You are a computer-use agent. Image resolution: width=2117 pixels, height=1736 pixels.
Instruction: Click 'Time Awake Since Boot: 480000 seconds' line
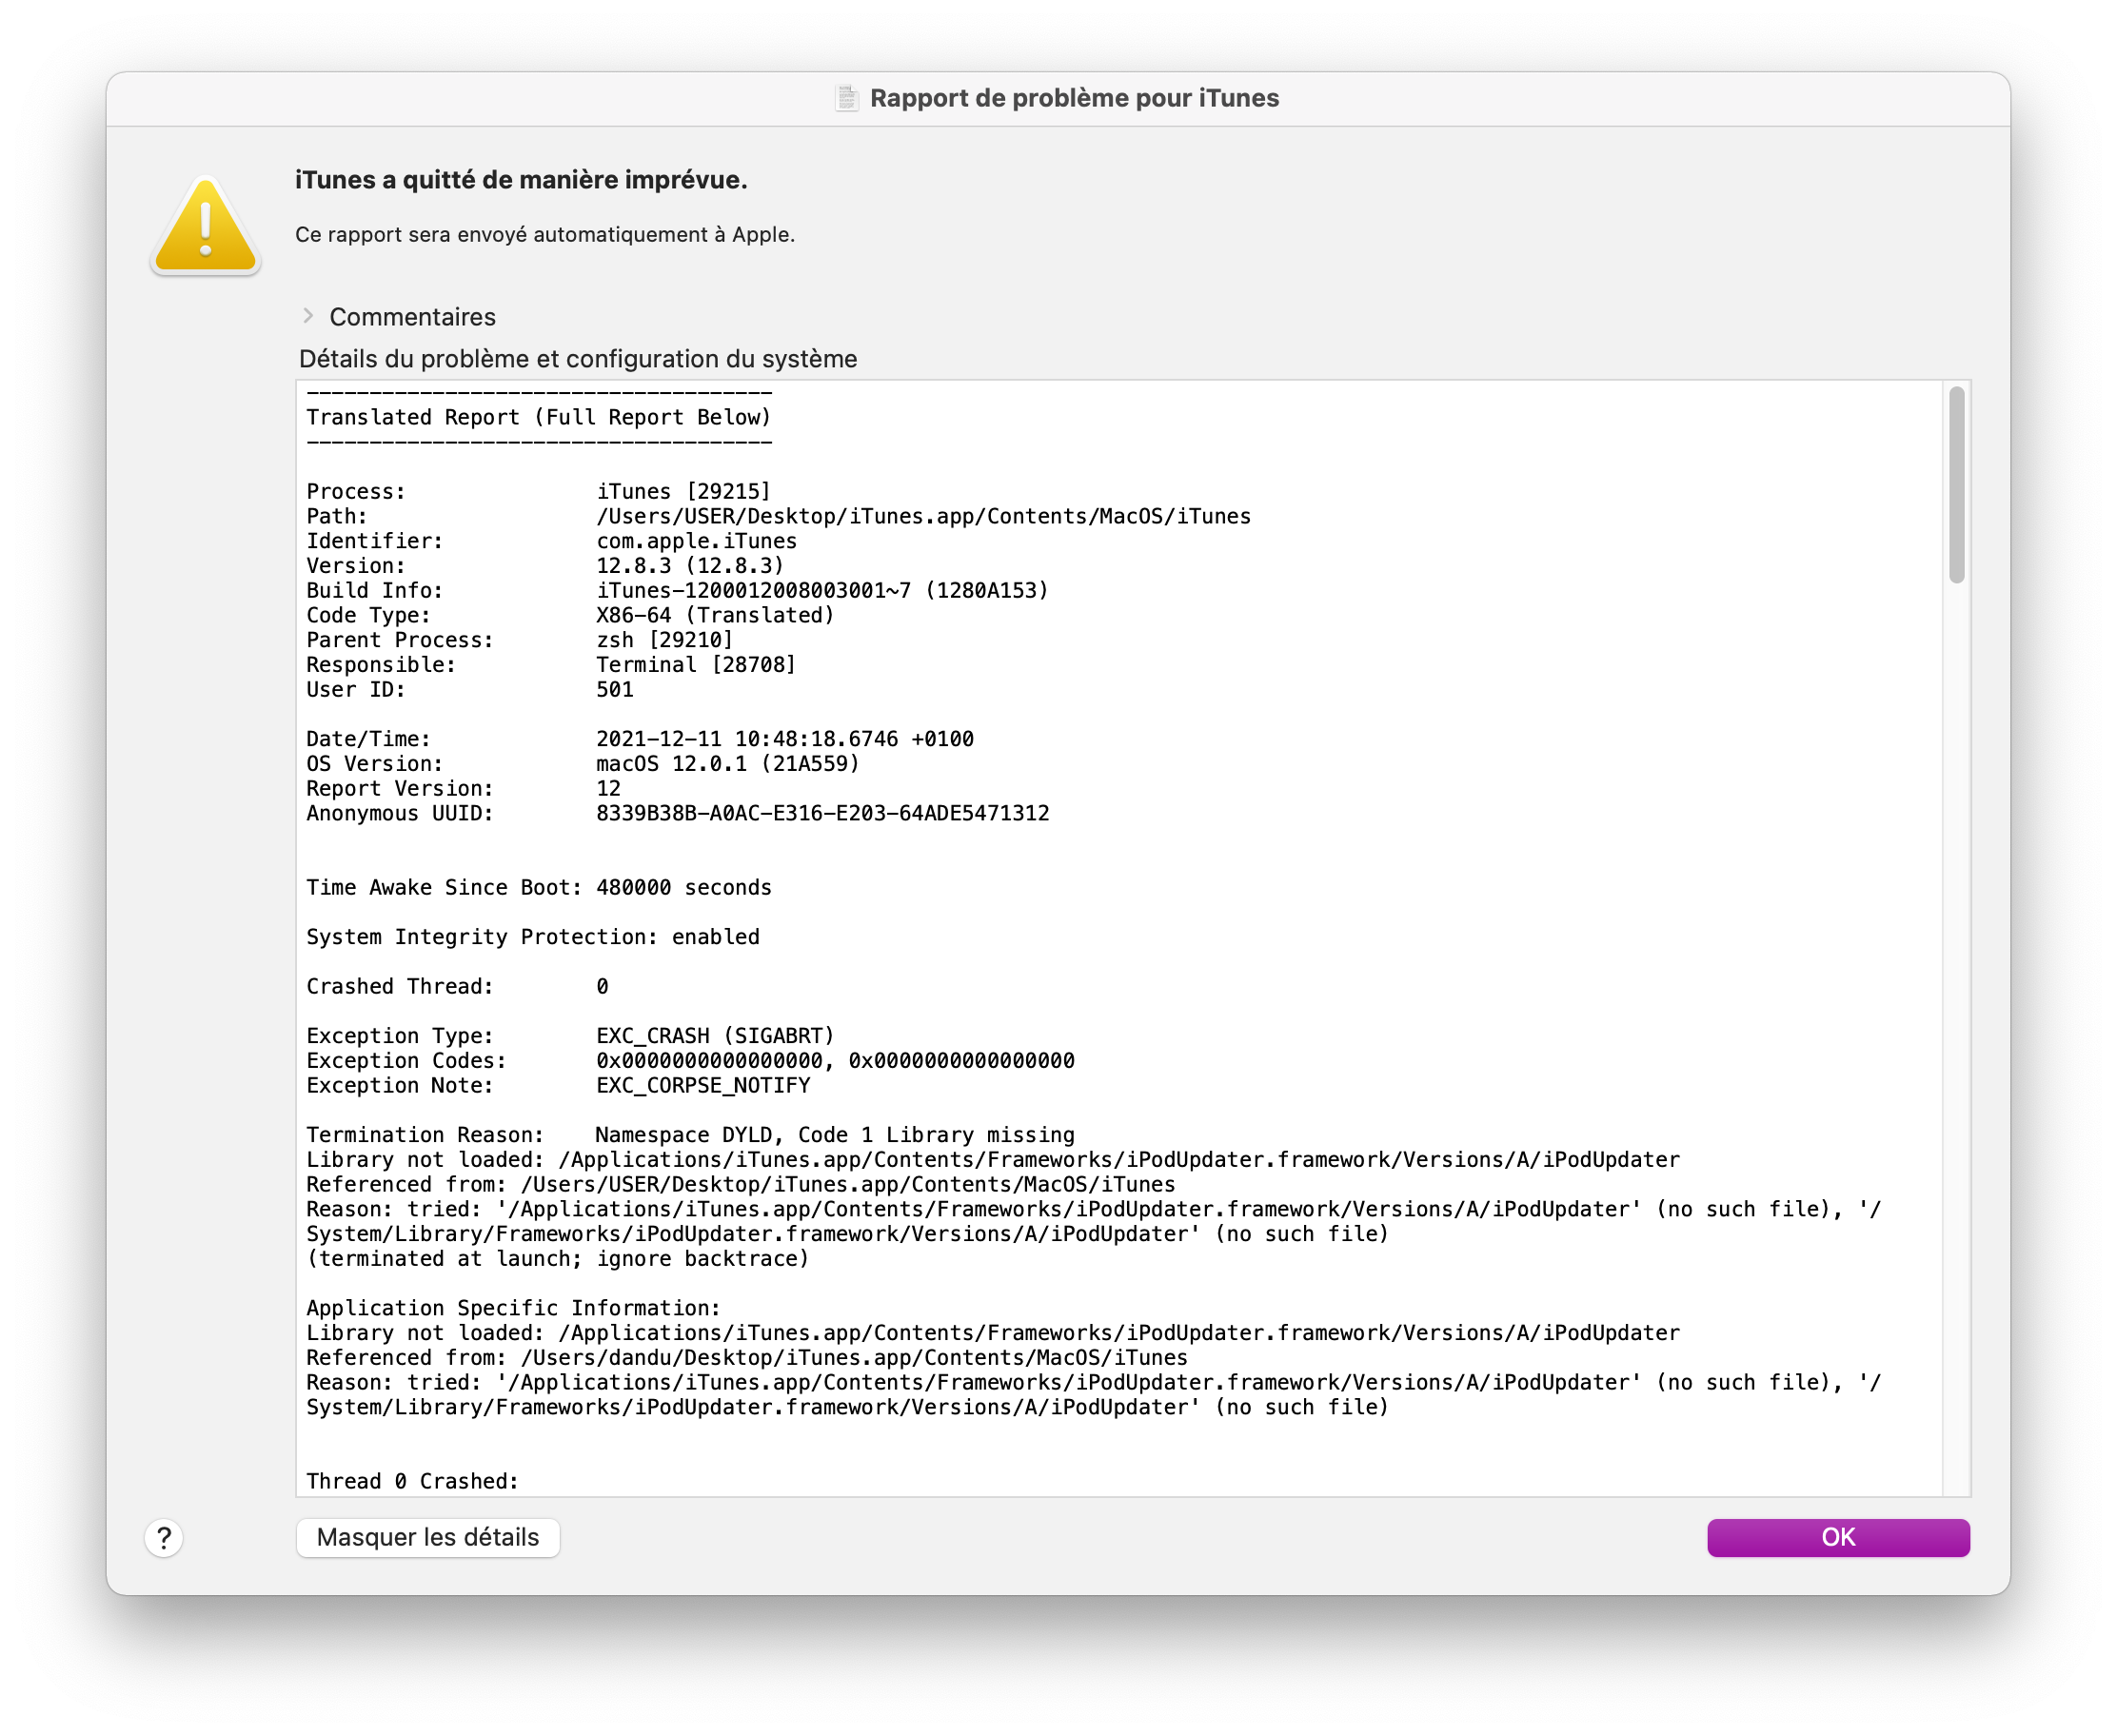click(x=538, y=887)
